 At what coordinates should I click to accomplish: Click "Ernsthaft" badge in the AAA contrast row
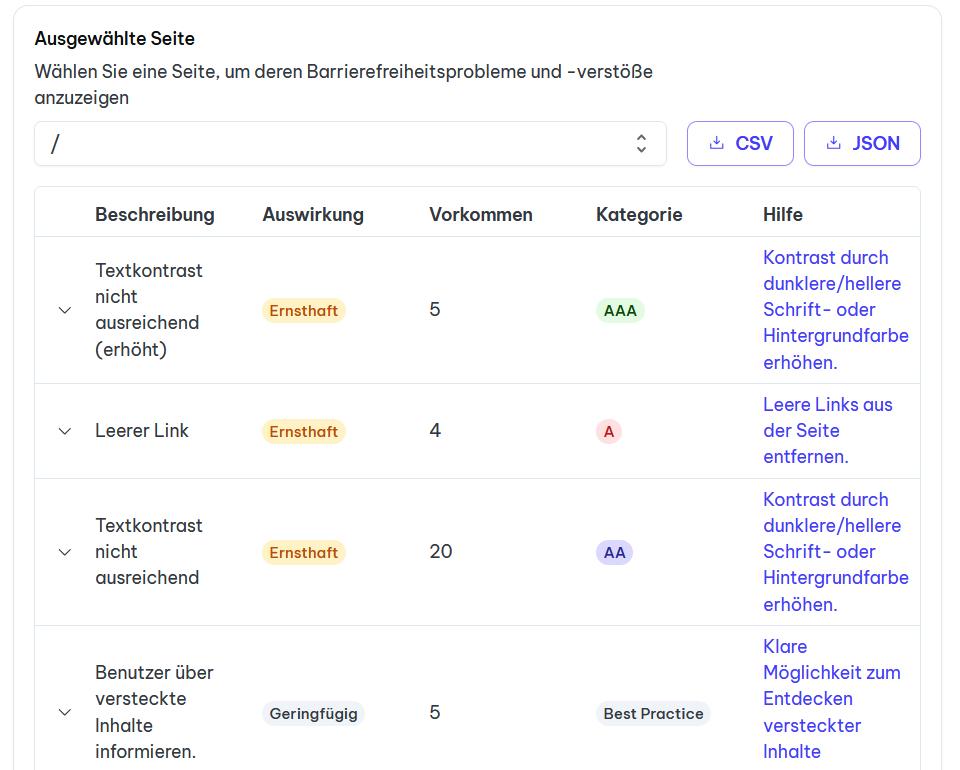[x=304, y=310]
